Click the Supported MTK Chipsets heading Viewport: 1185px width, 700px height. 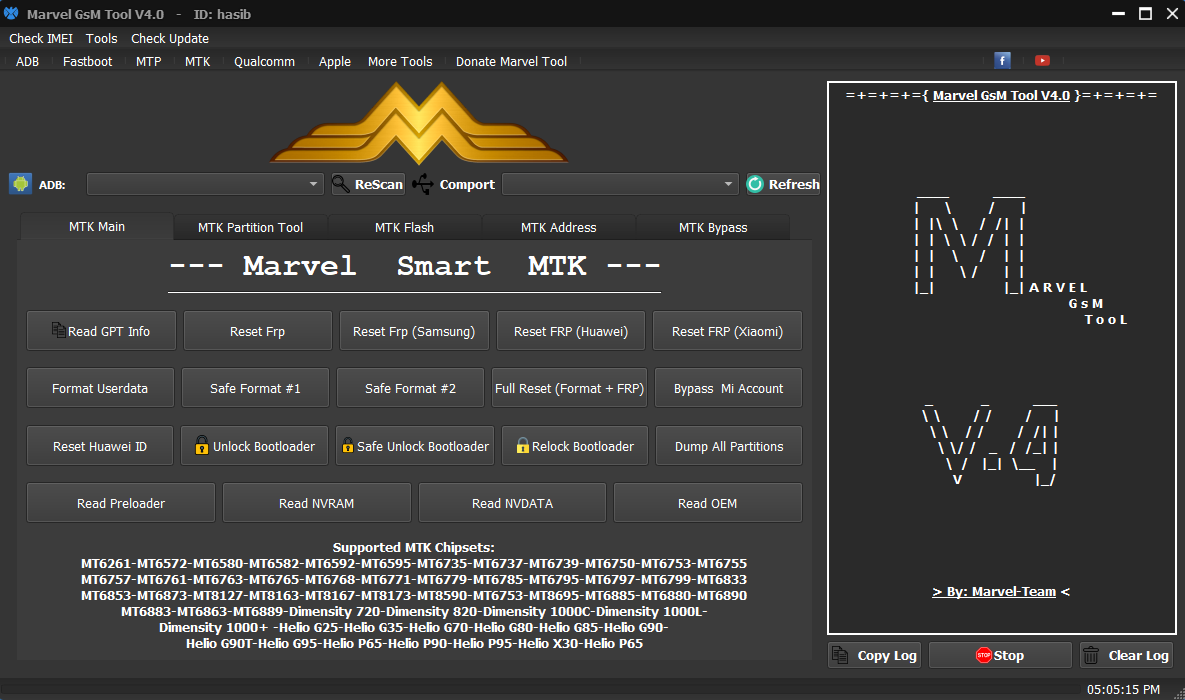coord(413,547)
